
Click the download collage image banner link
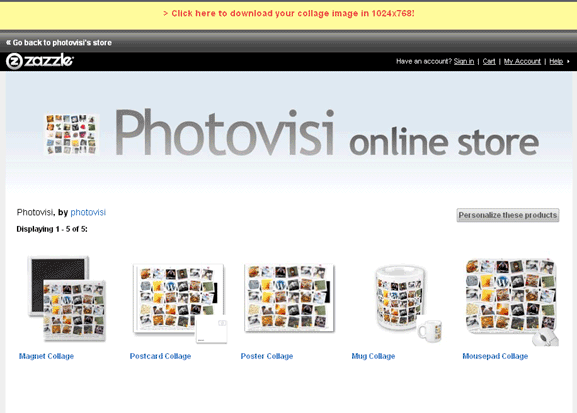click(x=288, y=14)
